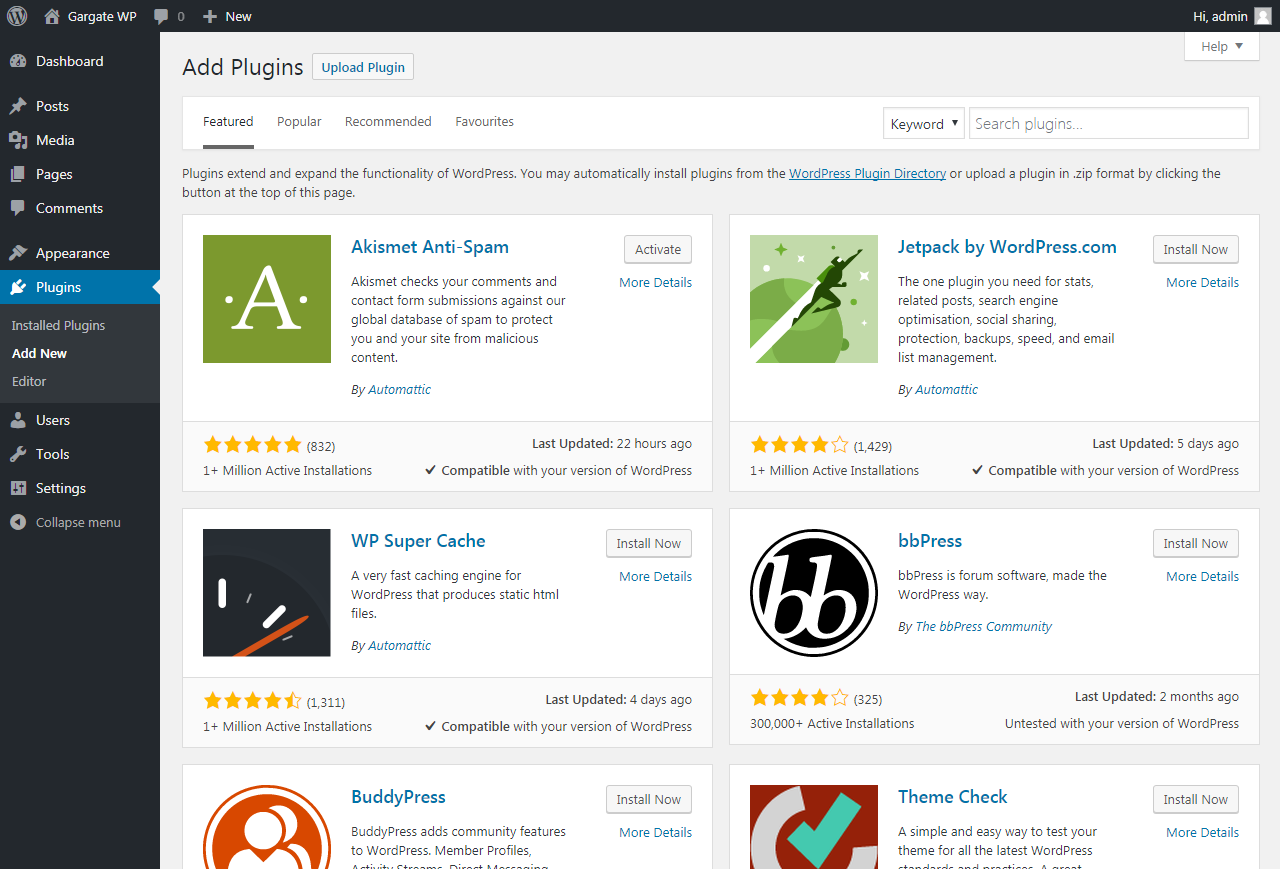Click the Dashboard gauge icon in sidebar

(18, 61)
